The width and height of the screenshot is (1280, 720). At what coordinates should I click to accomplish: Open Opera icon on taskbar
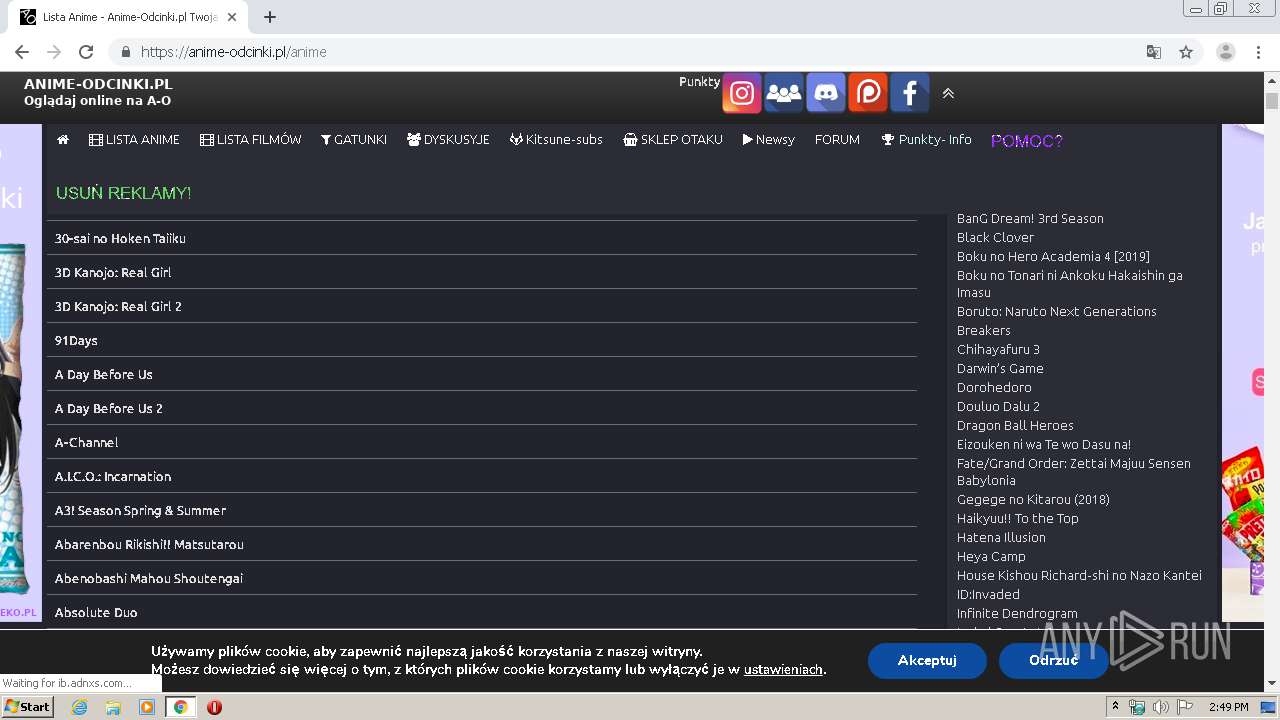coord(214,707)
